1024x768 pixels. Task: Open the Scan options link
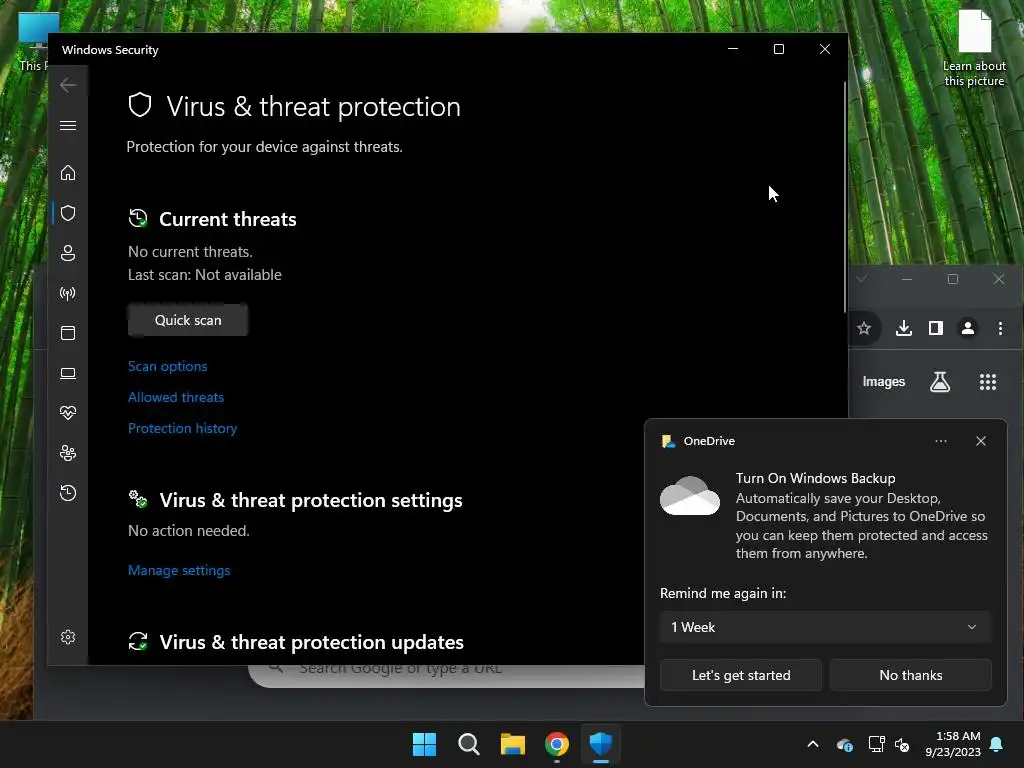pos(167,366)
